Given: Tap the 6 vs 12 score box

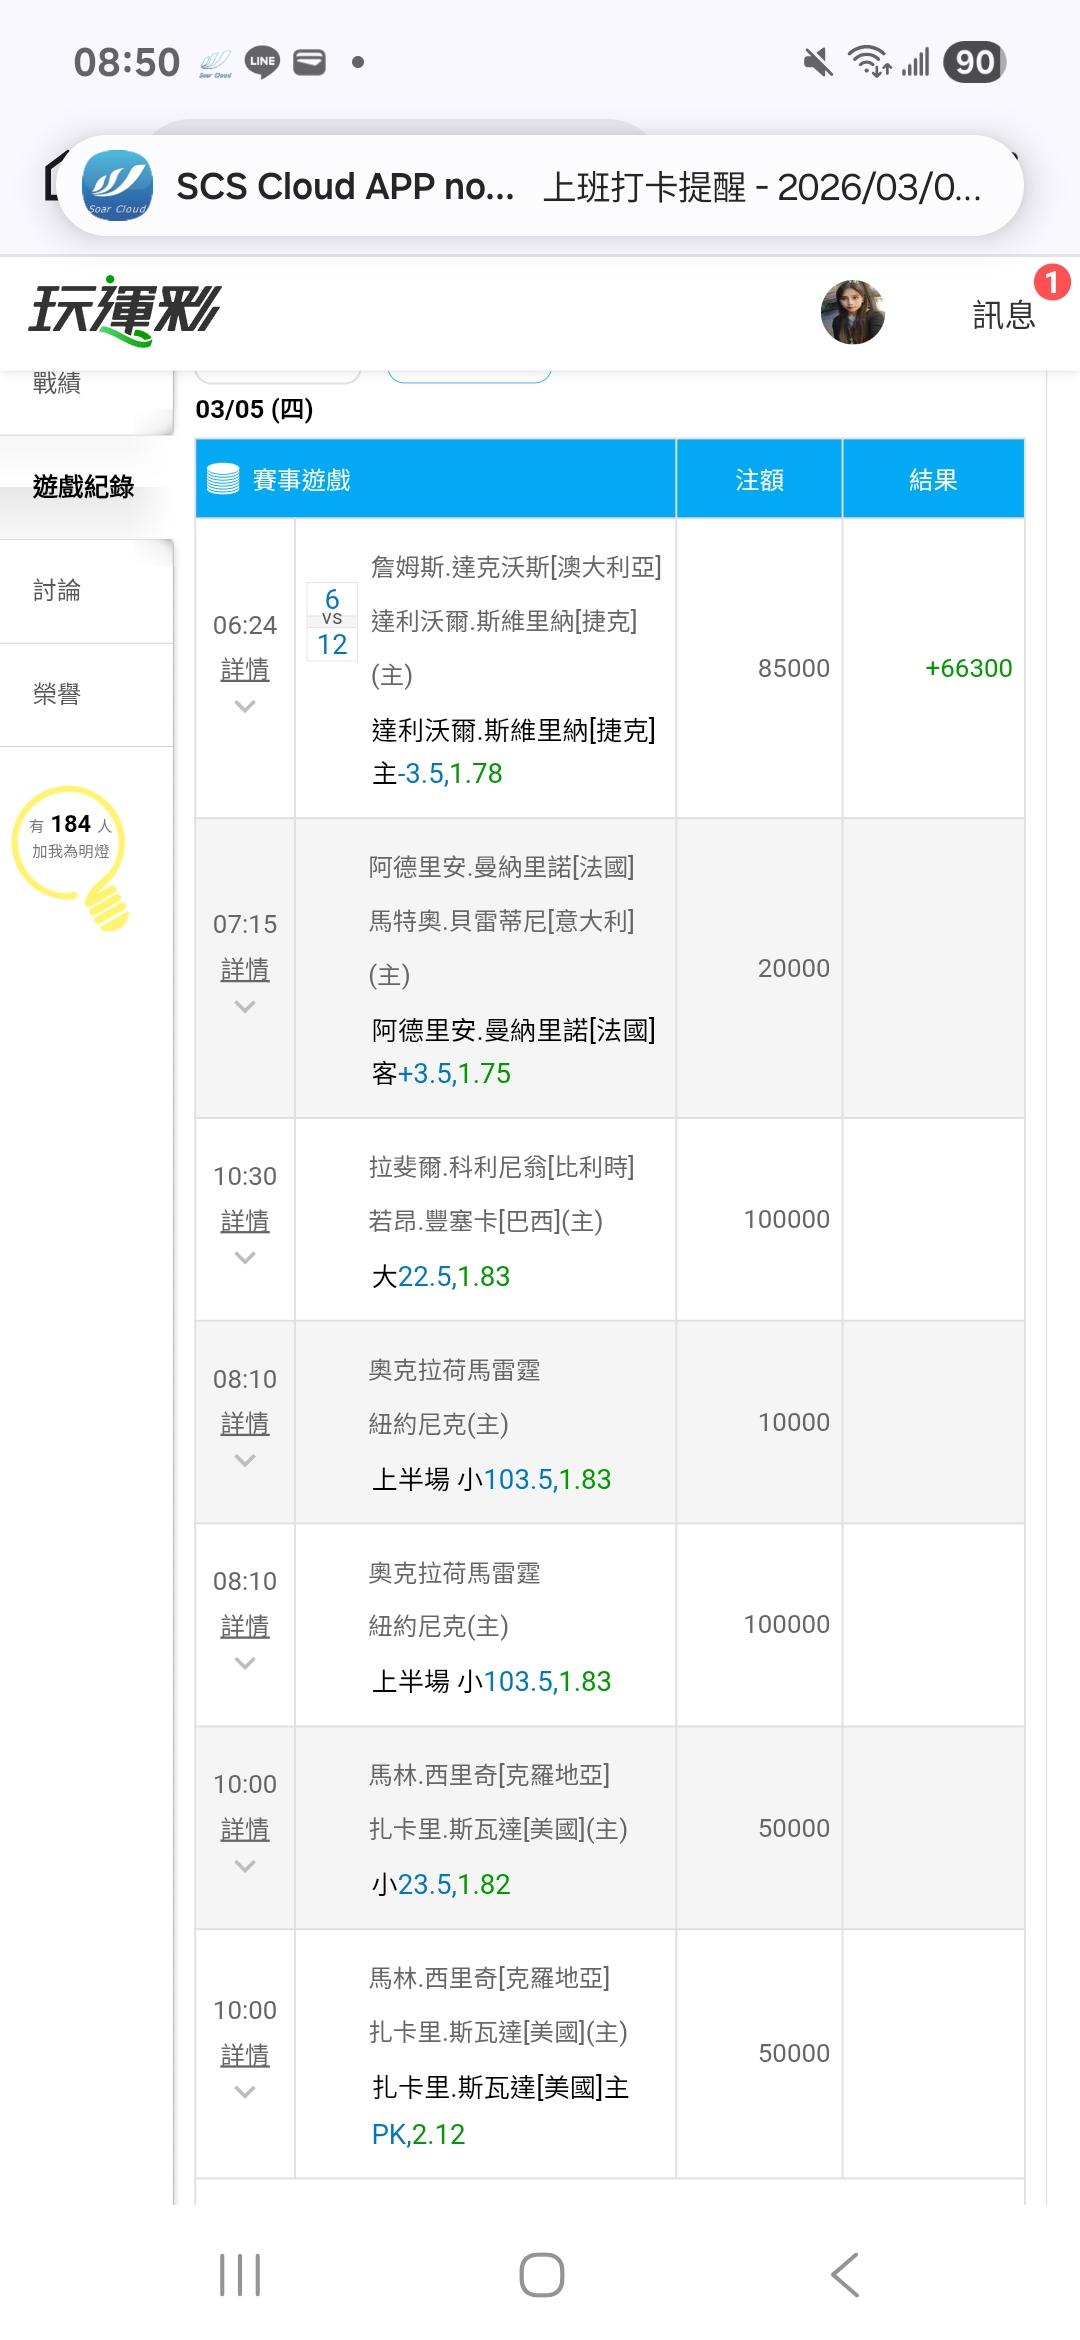Looking at the screenshot, I should pos(332,622).
